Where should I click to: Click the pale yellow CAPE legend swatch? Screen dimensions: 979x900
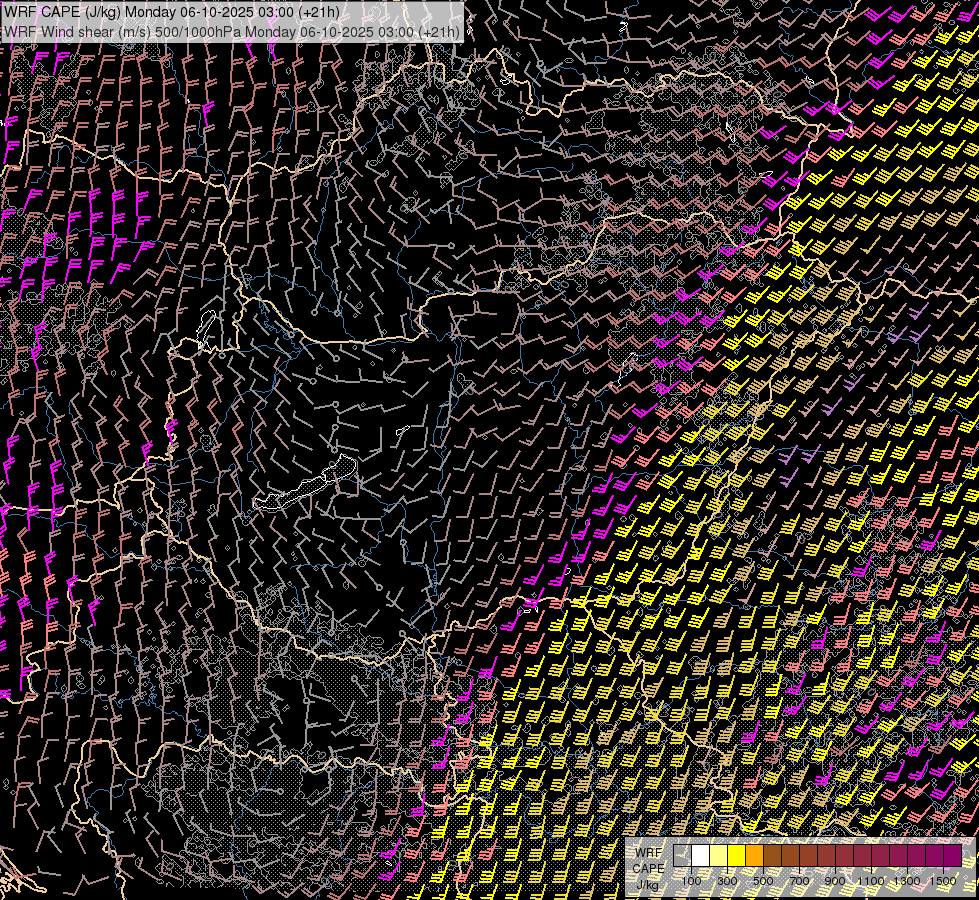click(x=719, y=855)
